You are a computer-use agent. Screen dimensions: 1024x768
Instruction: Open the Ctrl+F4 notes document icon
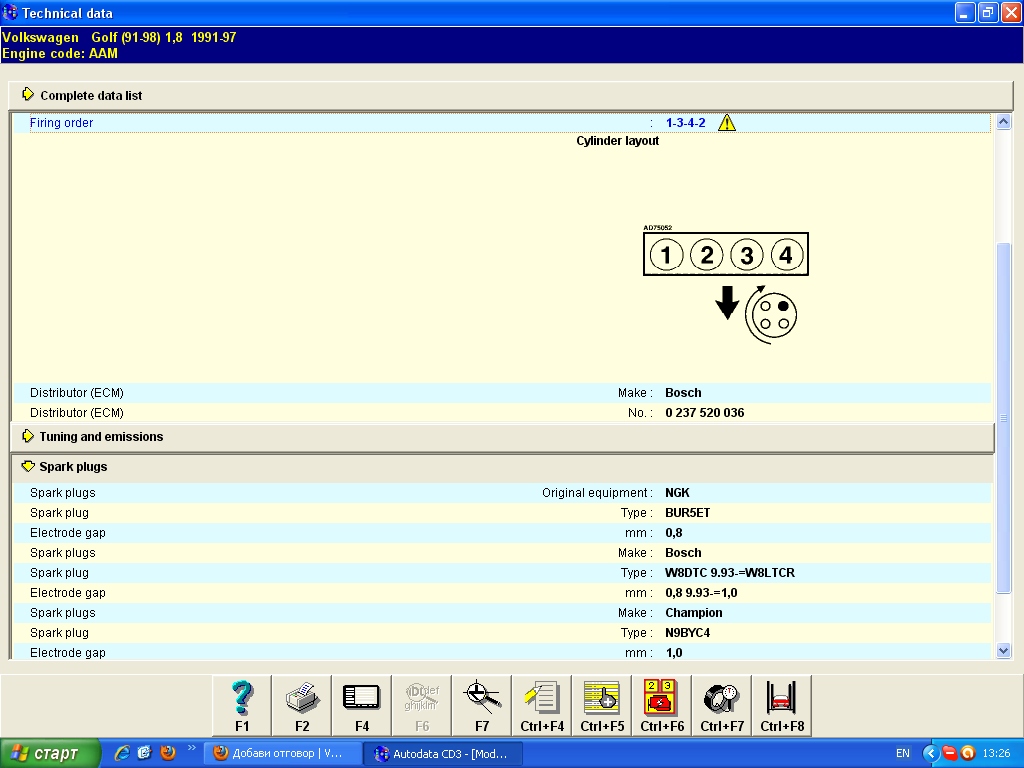coord(542,705)
